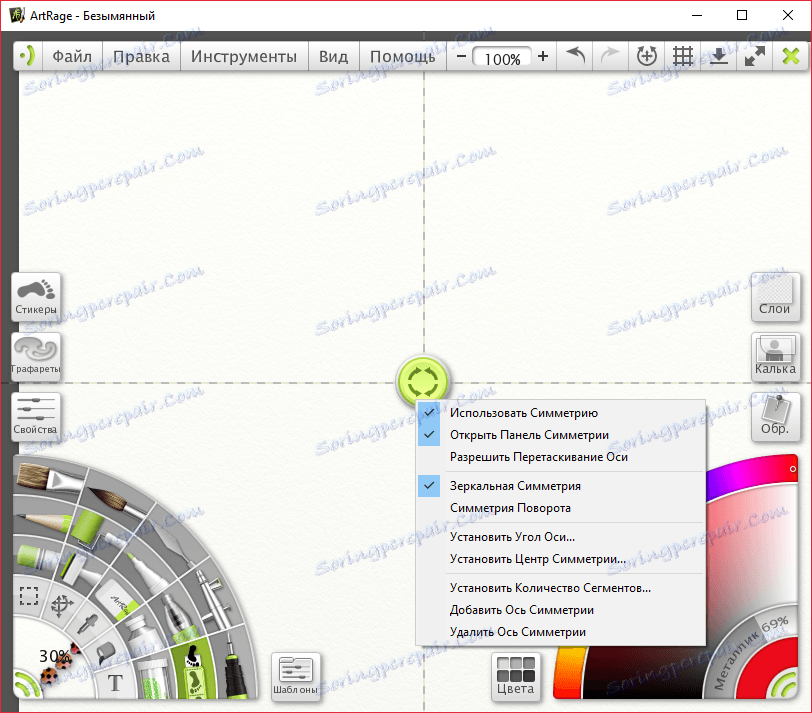
Task: Open the Вид menu
Action: [333, 56]
